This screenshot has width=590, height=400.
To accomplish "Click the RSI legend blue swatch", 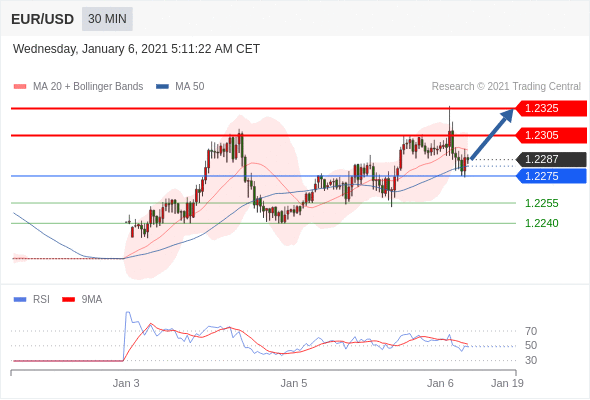I will point(20,300).
